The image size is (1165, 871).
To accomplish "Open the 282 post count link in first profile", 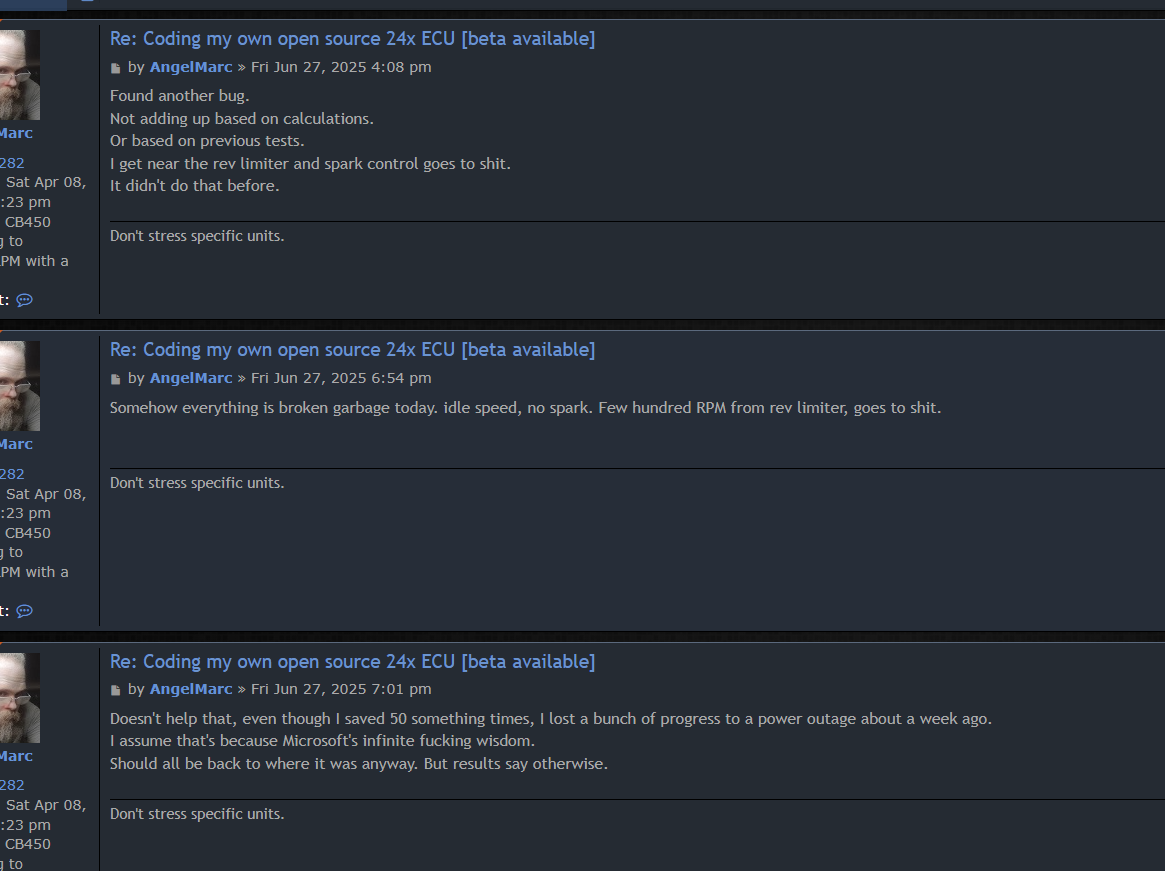I will pyautogui.click(x=12, y=163).
